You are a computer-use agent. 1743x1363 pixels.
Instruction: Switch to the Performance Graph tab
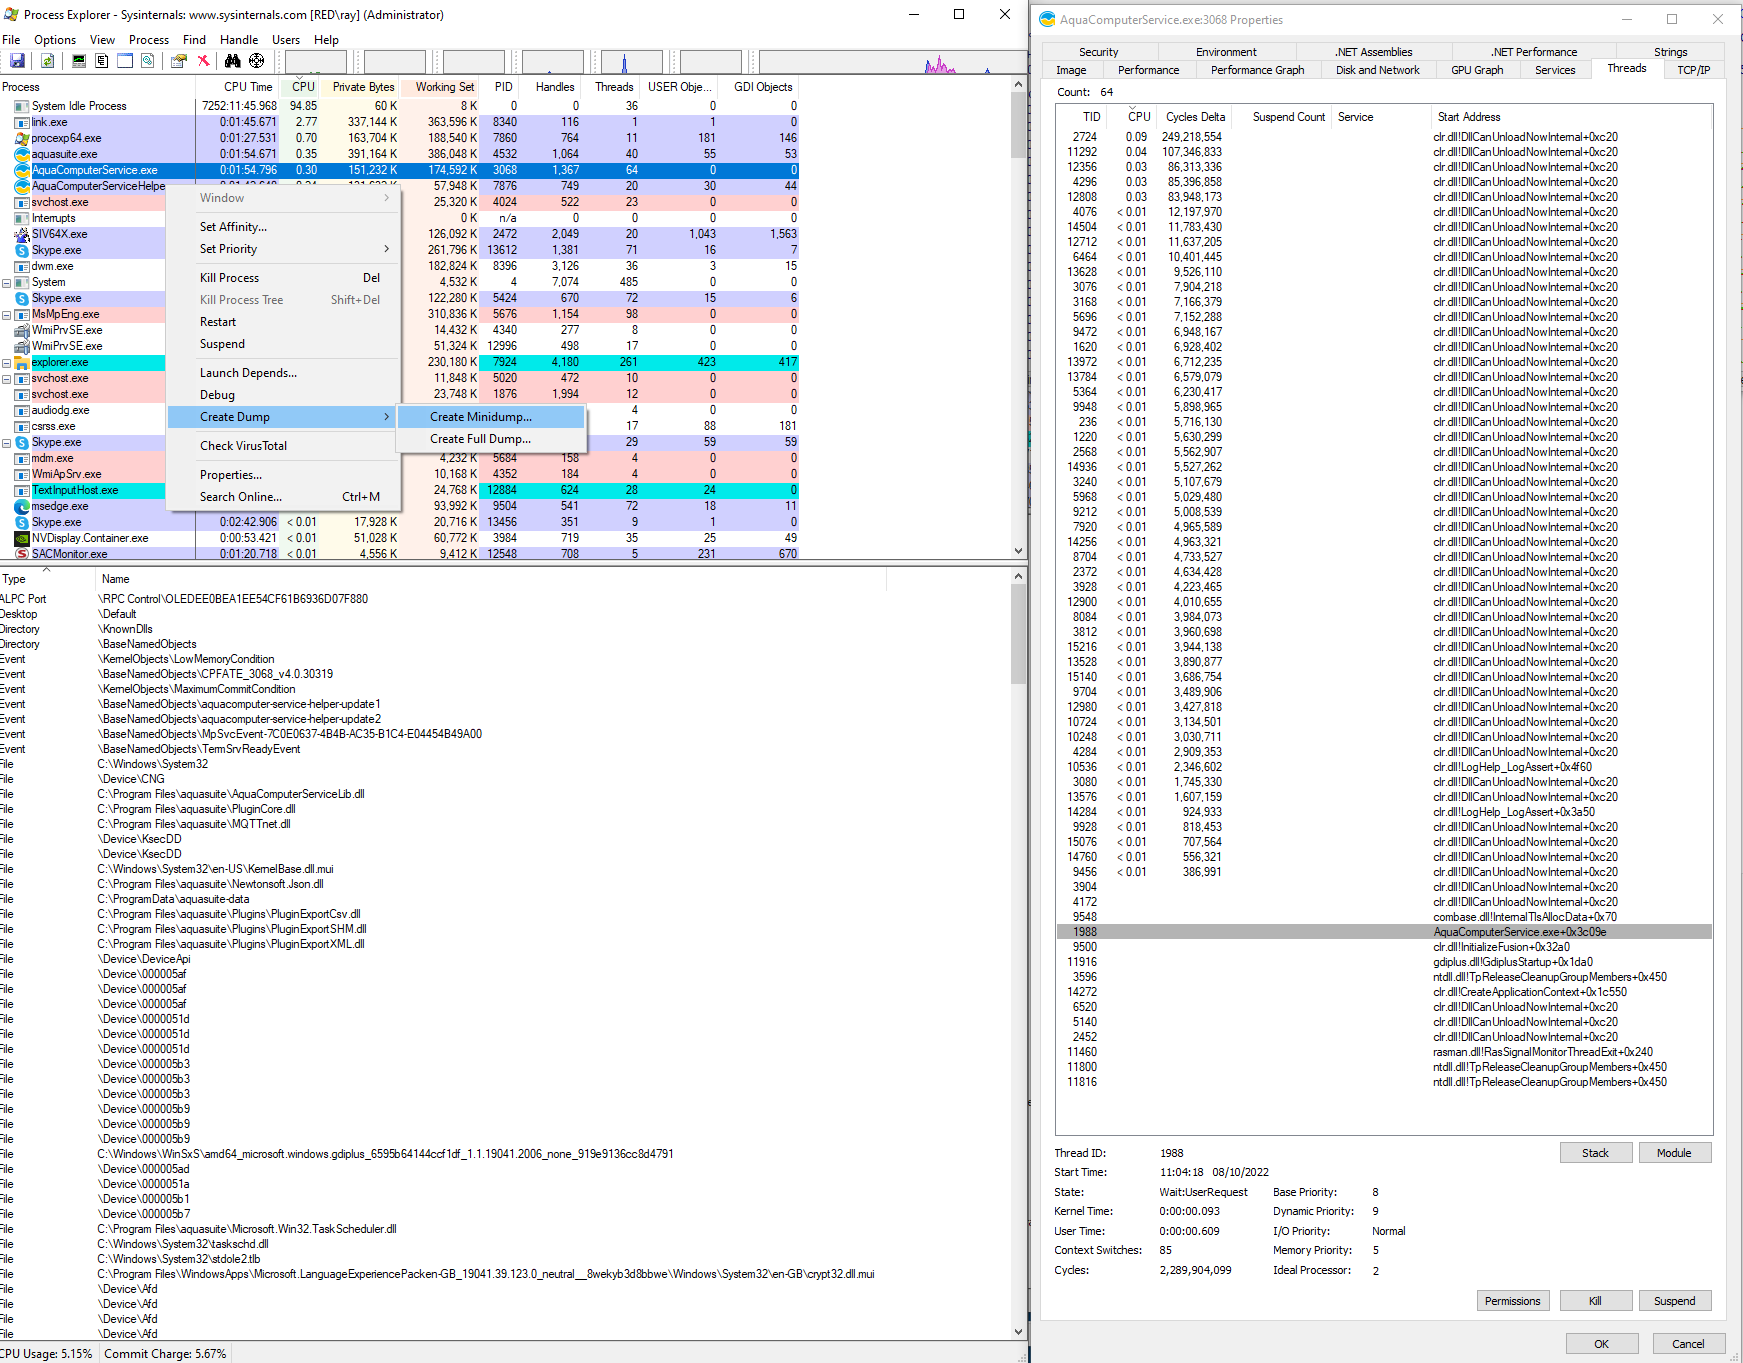point(1257,70)
